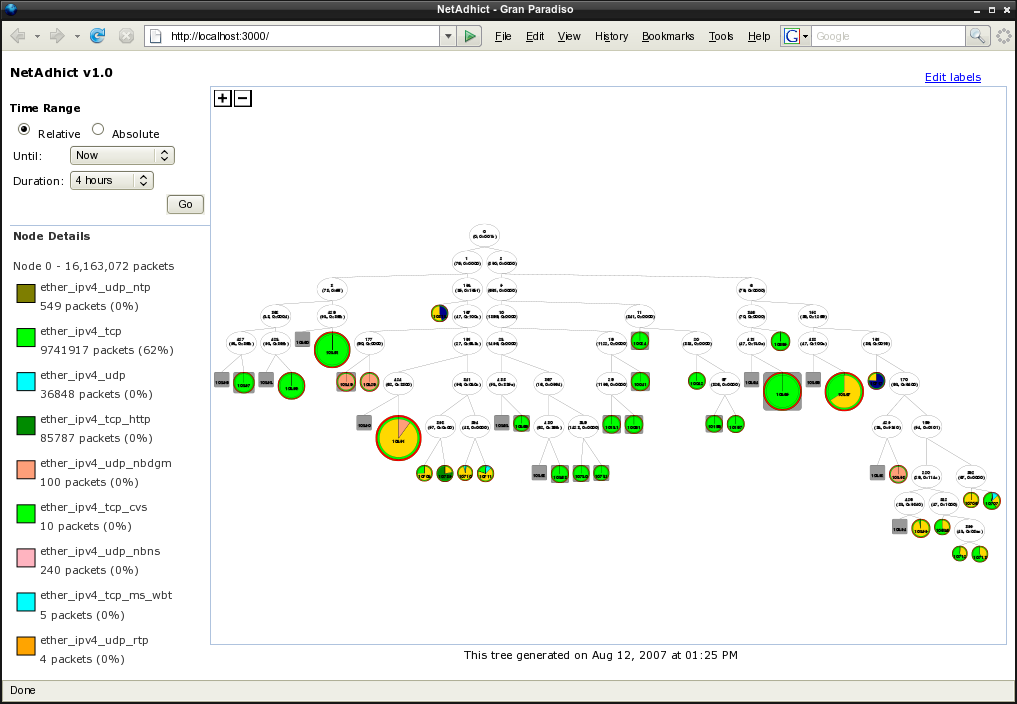Click the Stop loading icon
The image size is (1017, 704).
tap(126, 36)
